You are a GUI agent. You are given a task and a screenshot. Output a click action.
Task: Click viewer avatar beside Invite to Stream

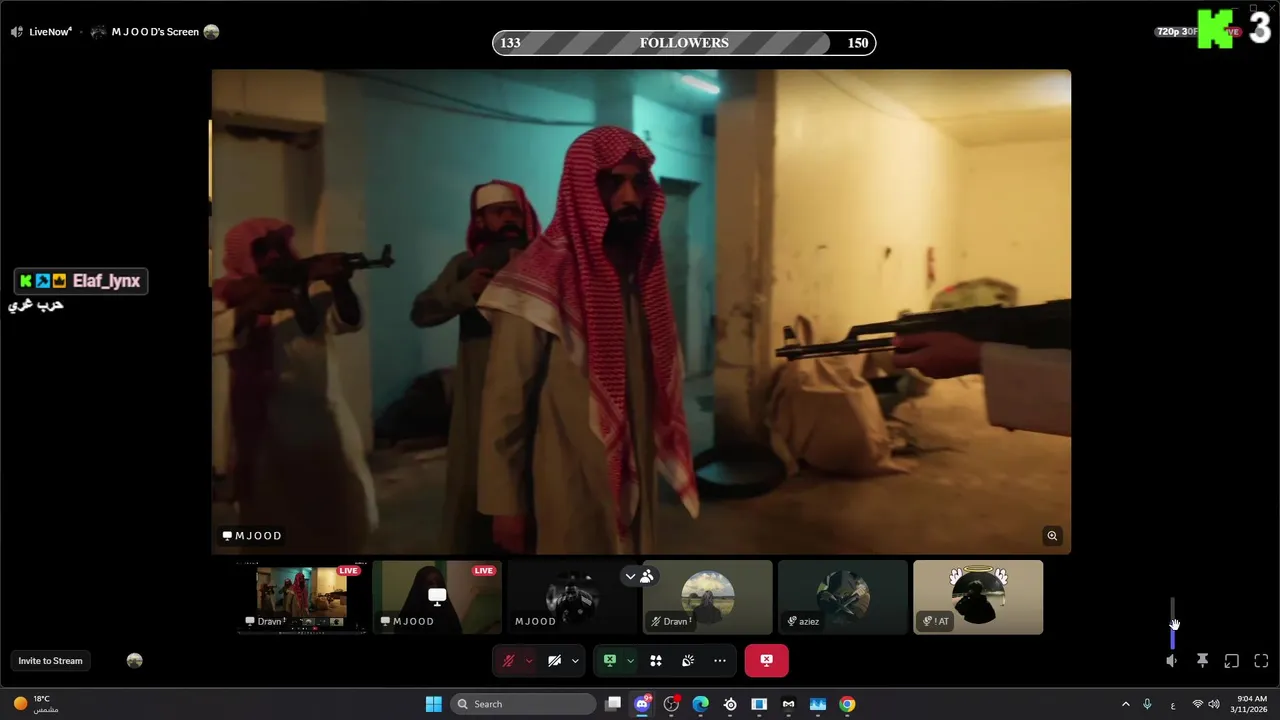(135, 661)
